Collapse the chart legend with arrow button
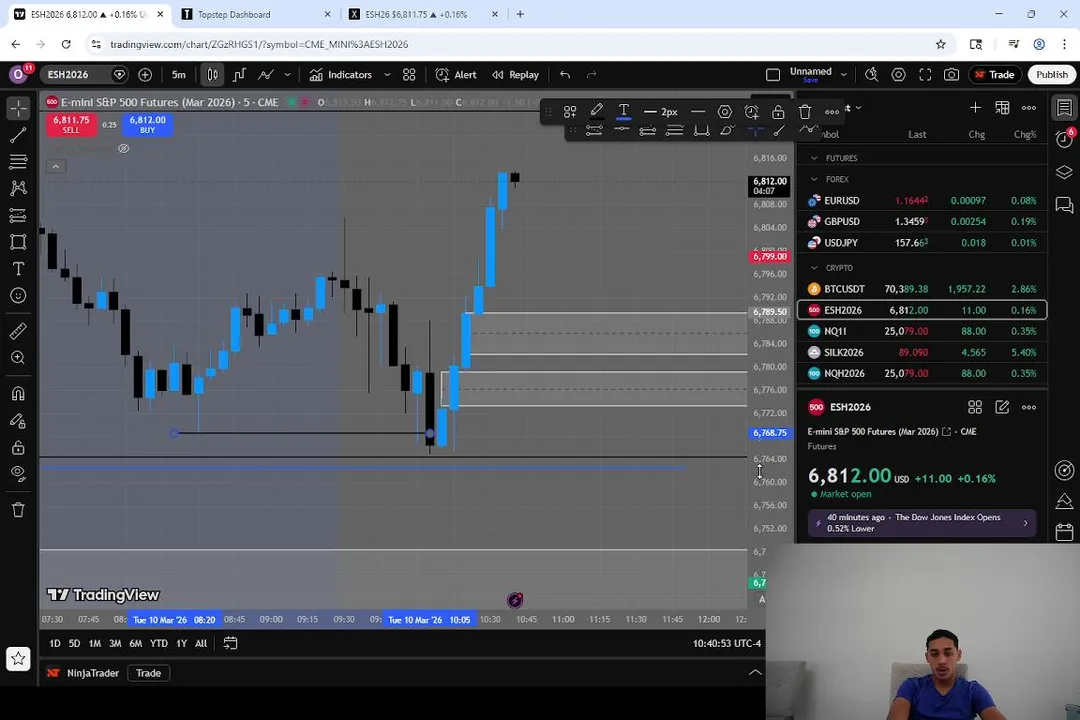 [56, 166]
